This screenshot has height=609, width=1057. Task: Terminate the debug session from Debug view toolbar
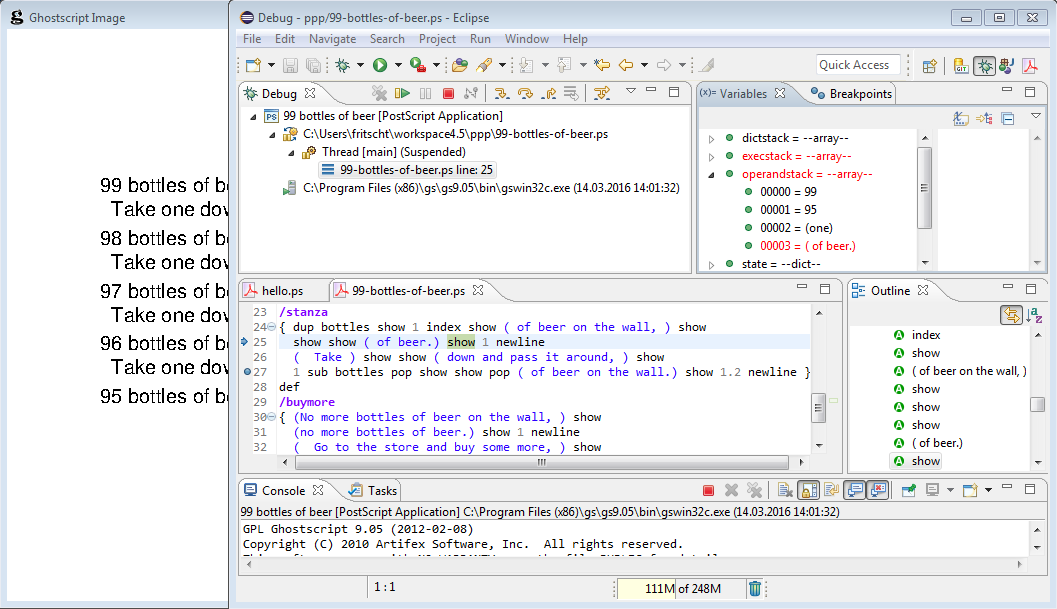click(448, 93)
